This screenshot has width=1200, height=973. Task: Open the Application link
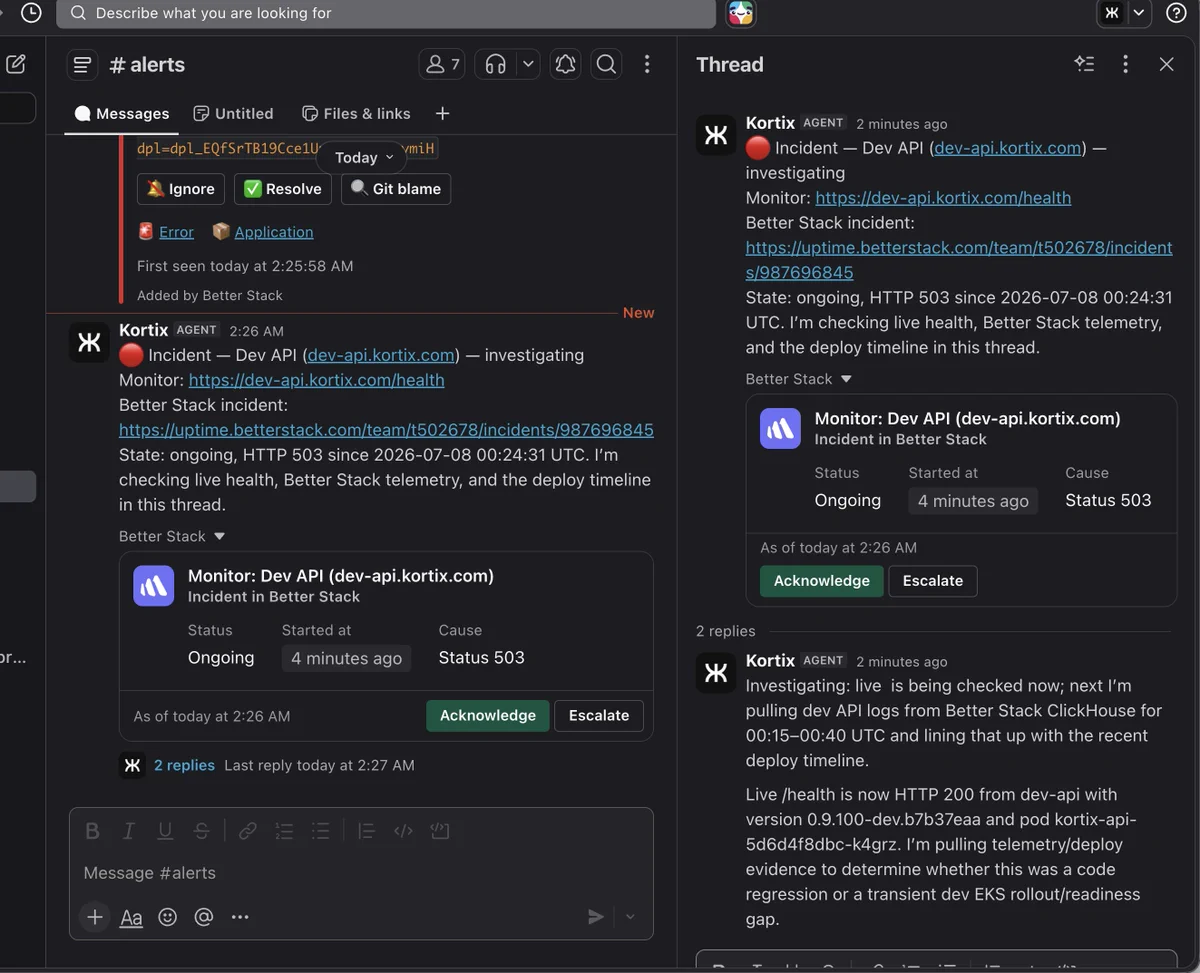click(x=274, y=232)
